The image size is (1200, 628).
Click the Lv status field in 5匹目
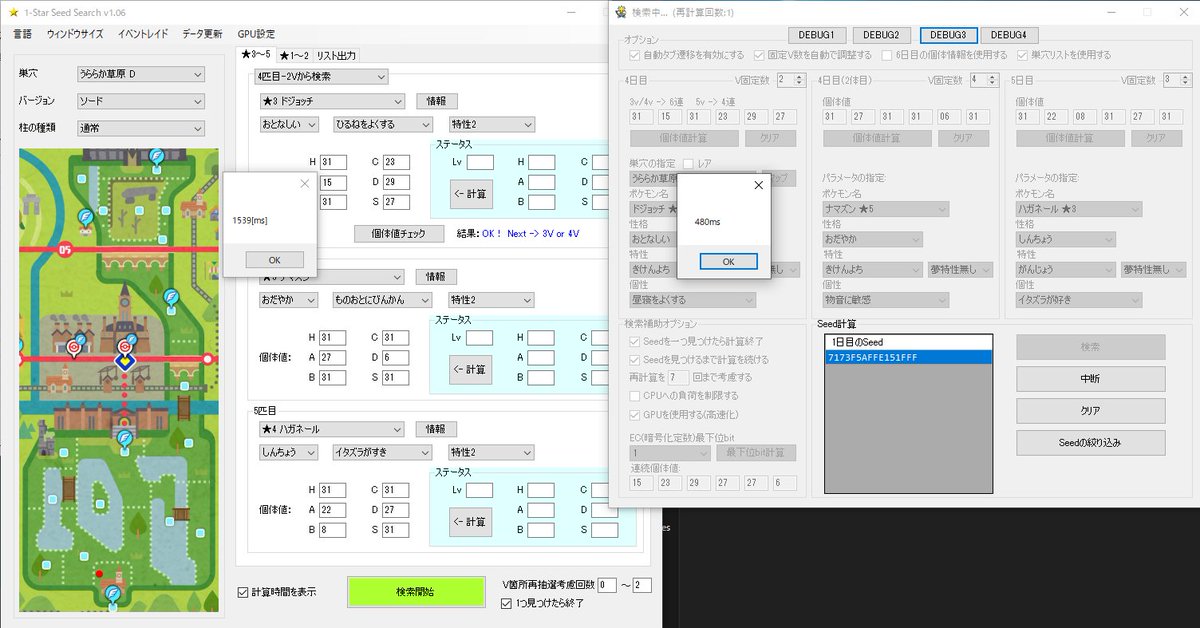[479, 491]
